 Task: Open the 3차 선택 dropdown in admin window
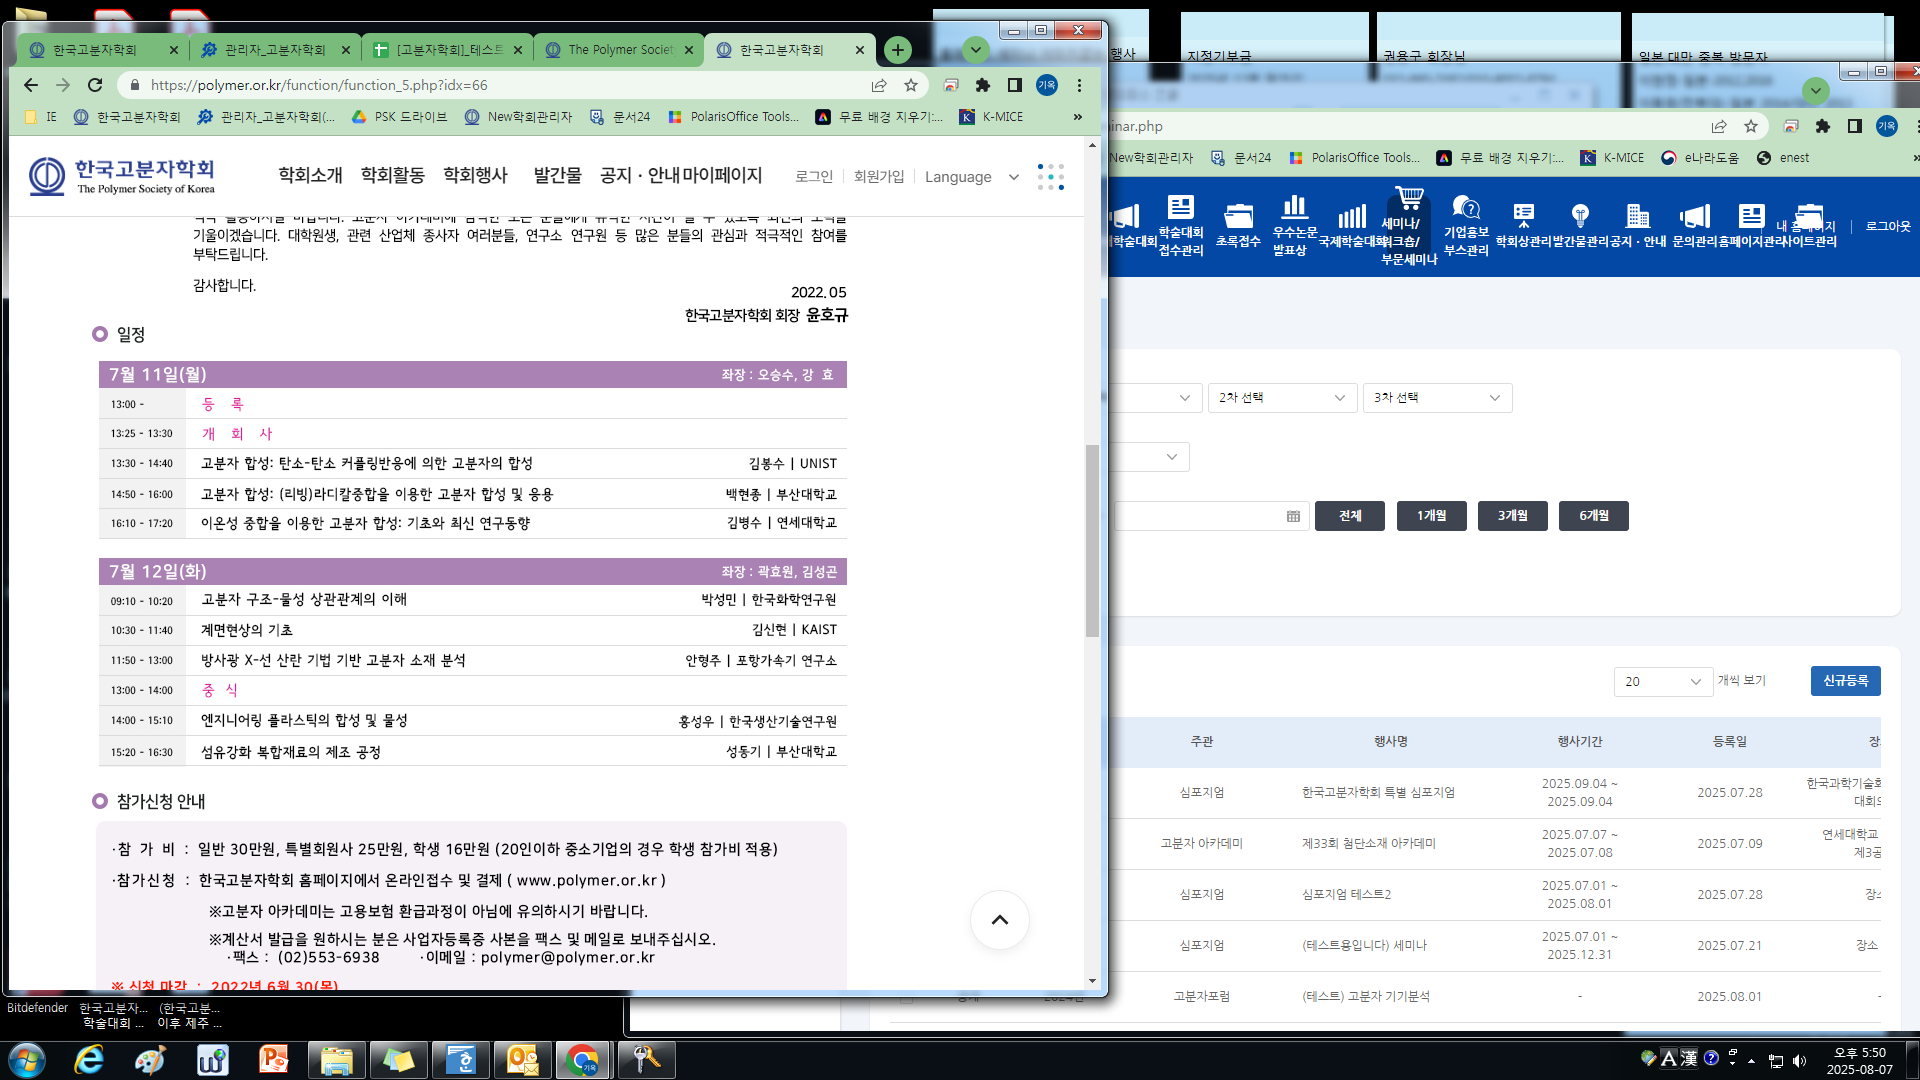pyautogui.click(x=1437, y=397)
